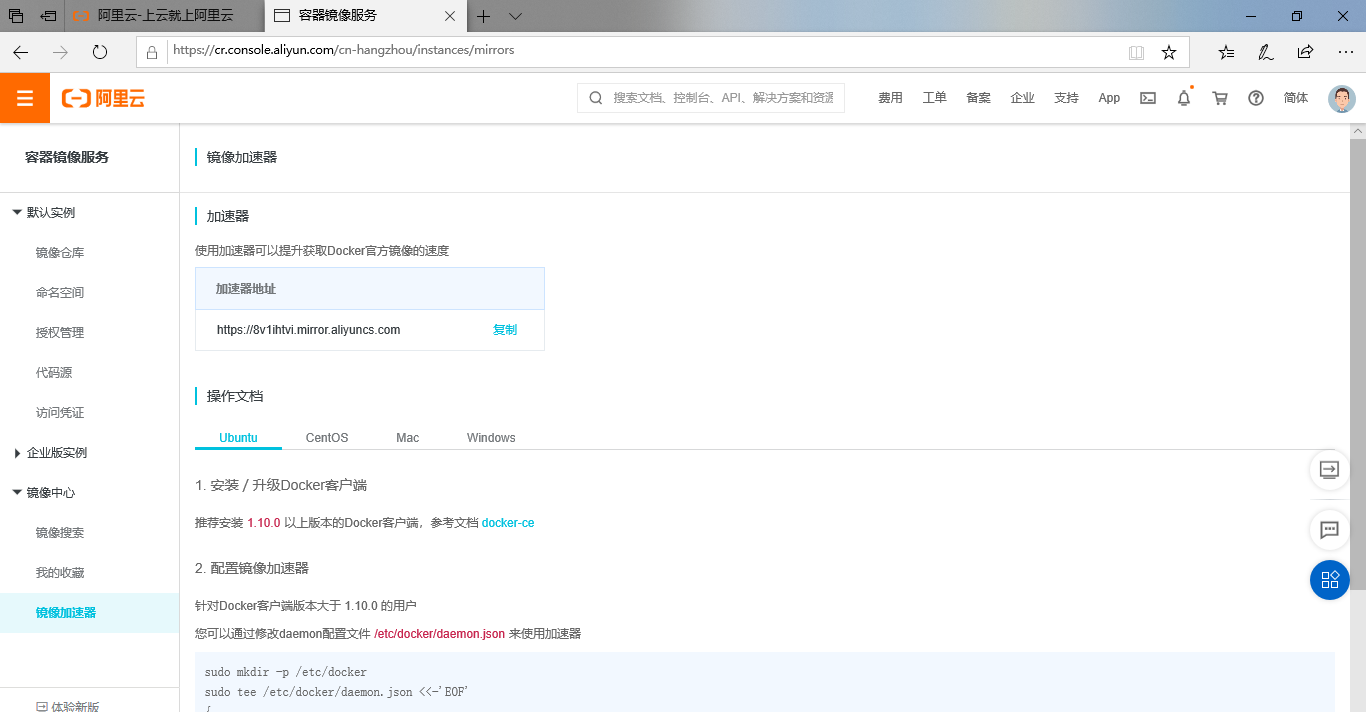Image resolution: width=1366 pixels, height=712 pixels.
Task: Collapse the 镜像中心 section
Action: (17, 493)
